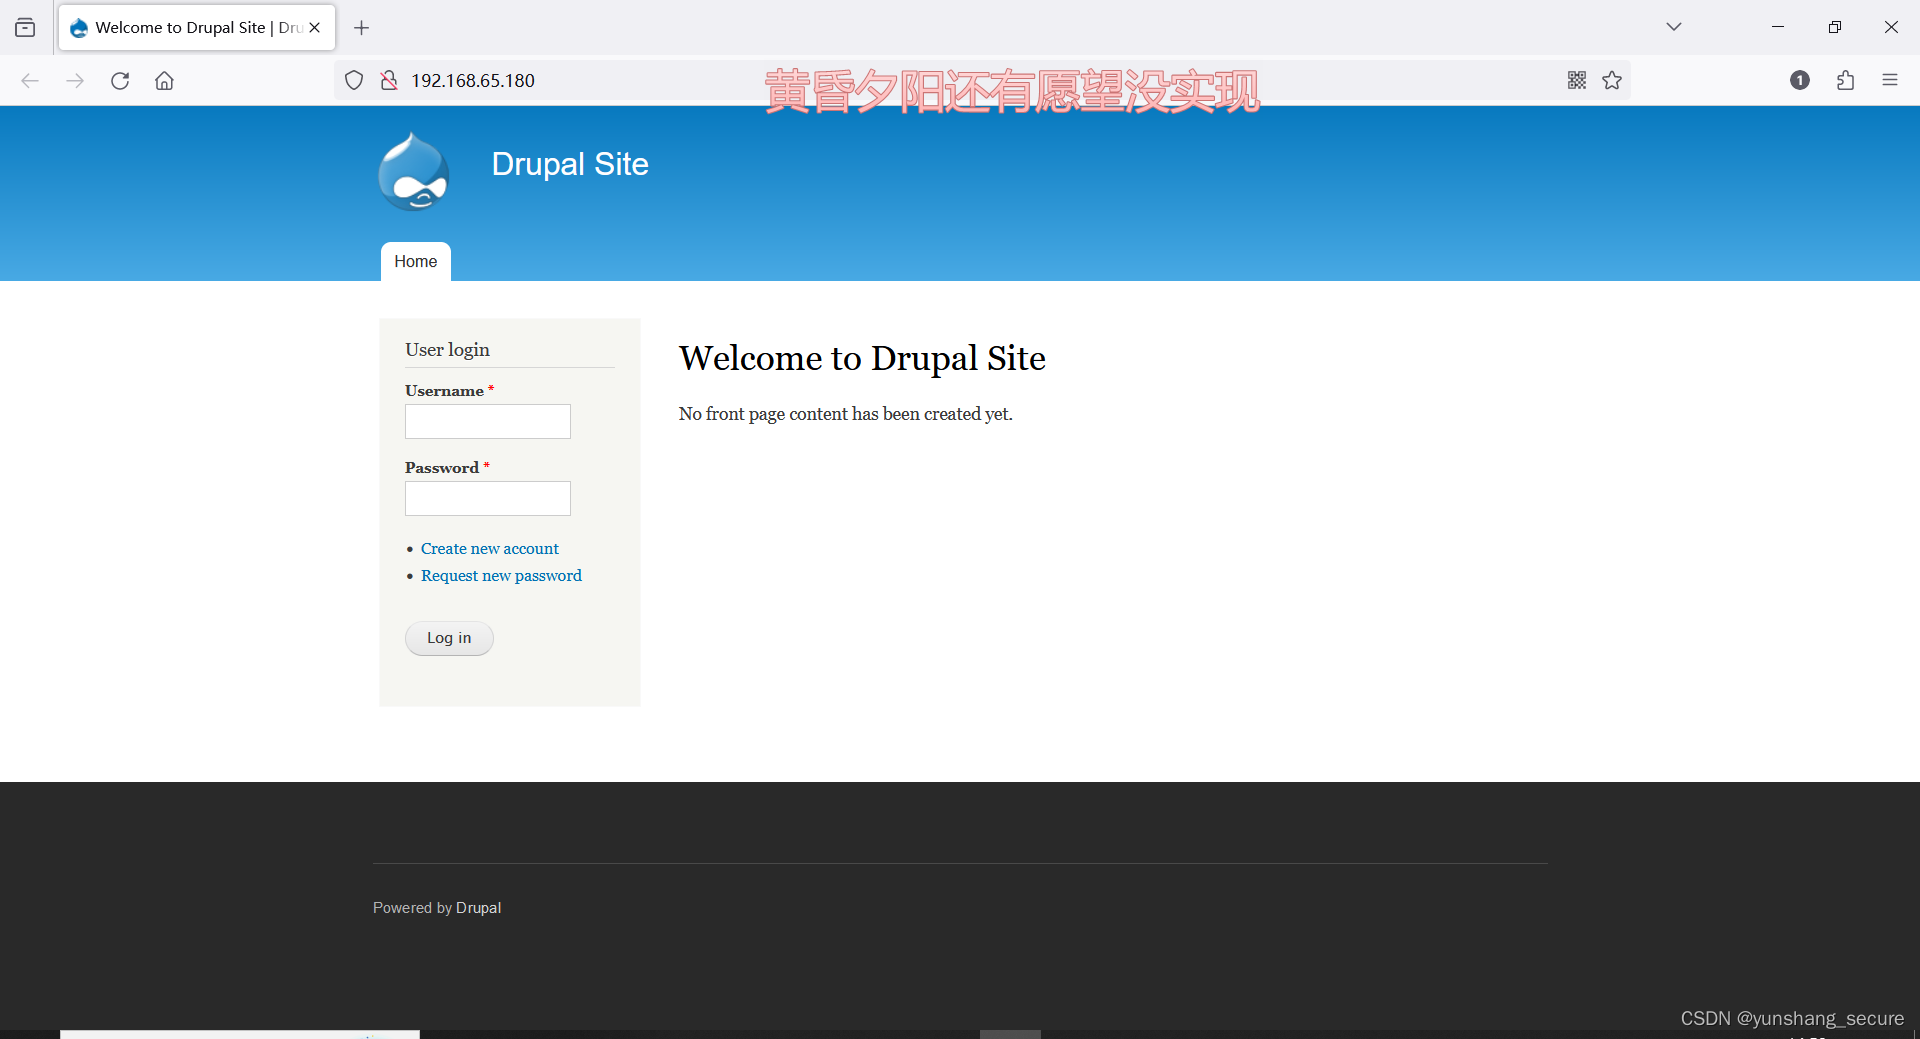1920x1039 pixels.
Task: Open the Home navigation tab
Action: 416,262
